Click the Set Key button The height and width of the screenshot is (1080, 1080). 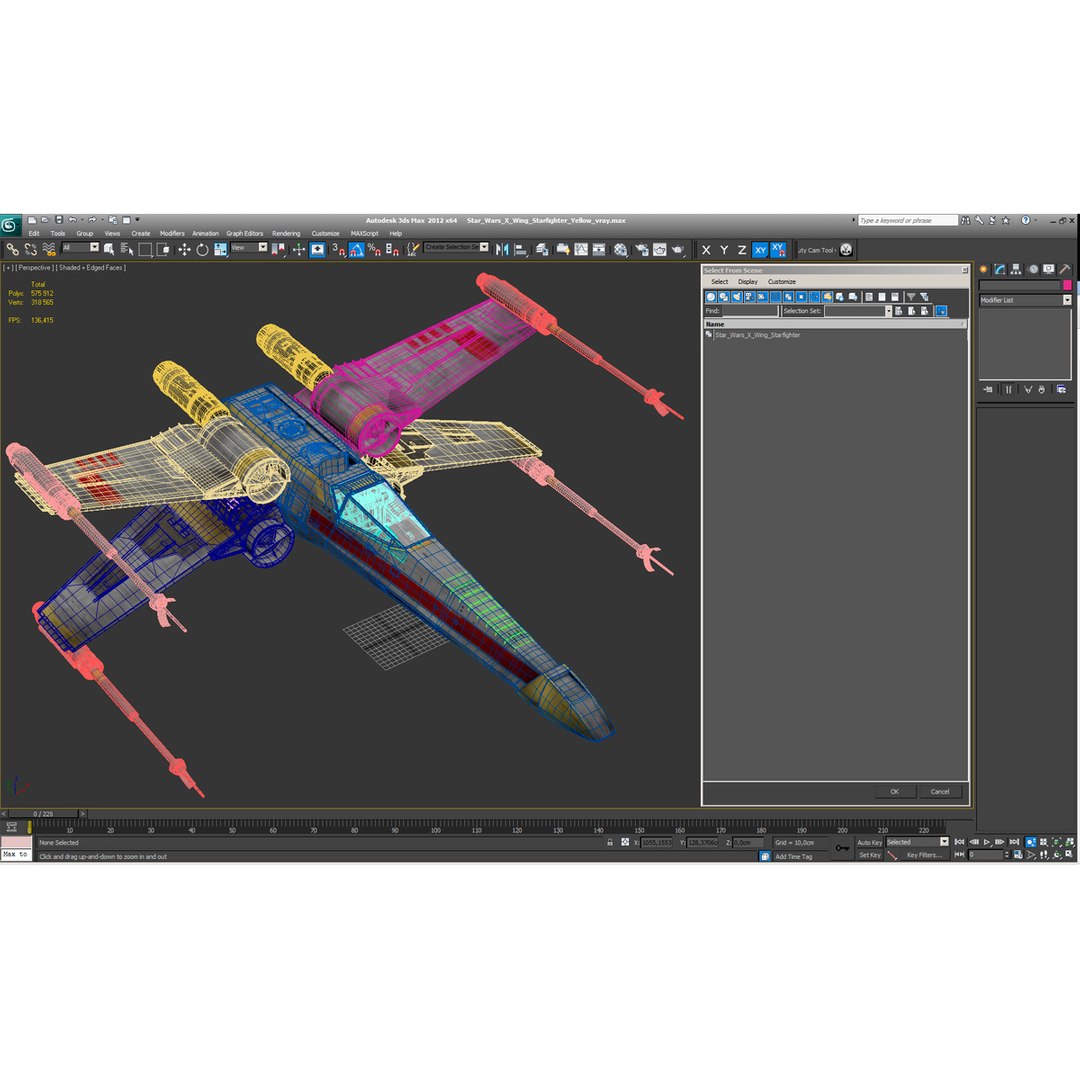pos(869,855)
